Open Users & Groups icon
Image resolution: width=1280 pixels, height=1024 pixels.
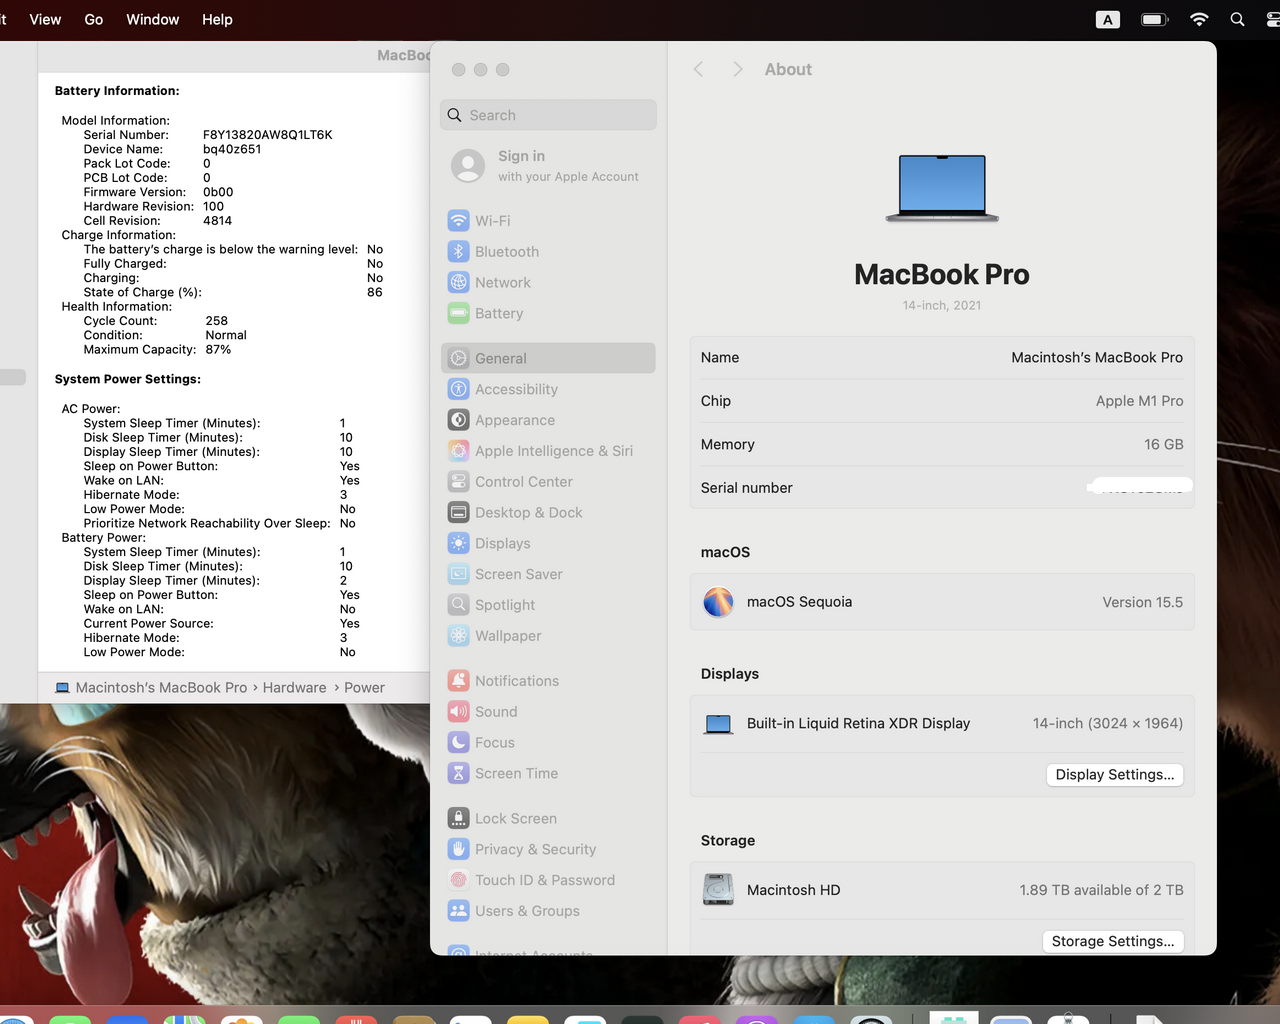click(458, 911)
